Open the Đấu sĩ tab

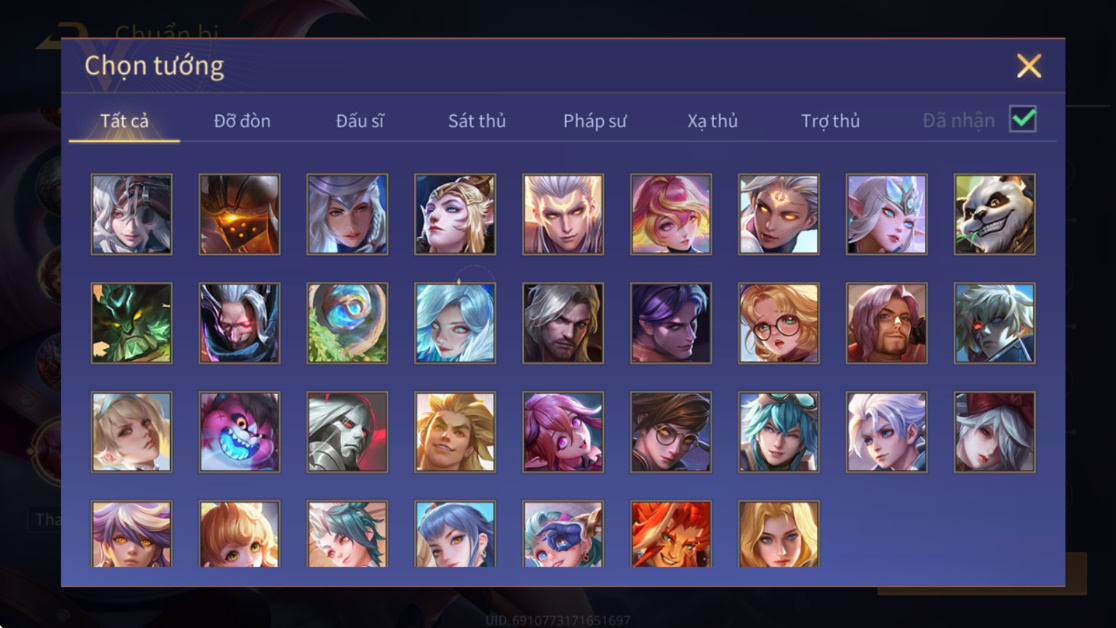(359, 121)
